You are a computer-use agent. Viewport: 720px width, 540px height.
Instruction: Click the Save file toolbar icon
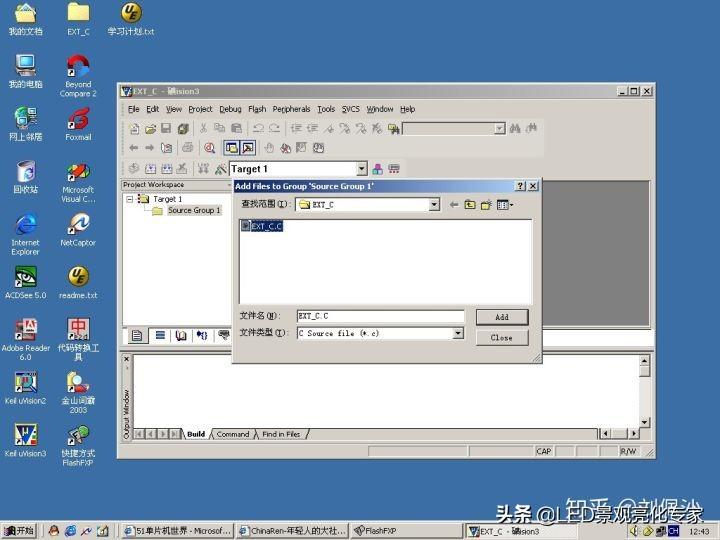click(166, 129)
